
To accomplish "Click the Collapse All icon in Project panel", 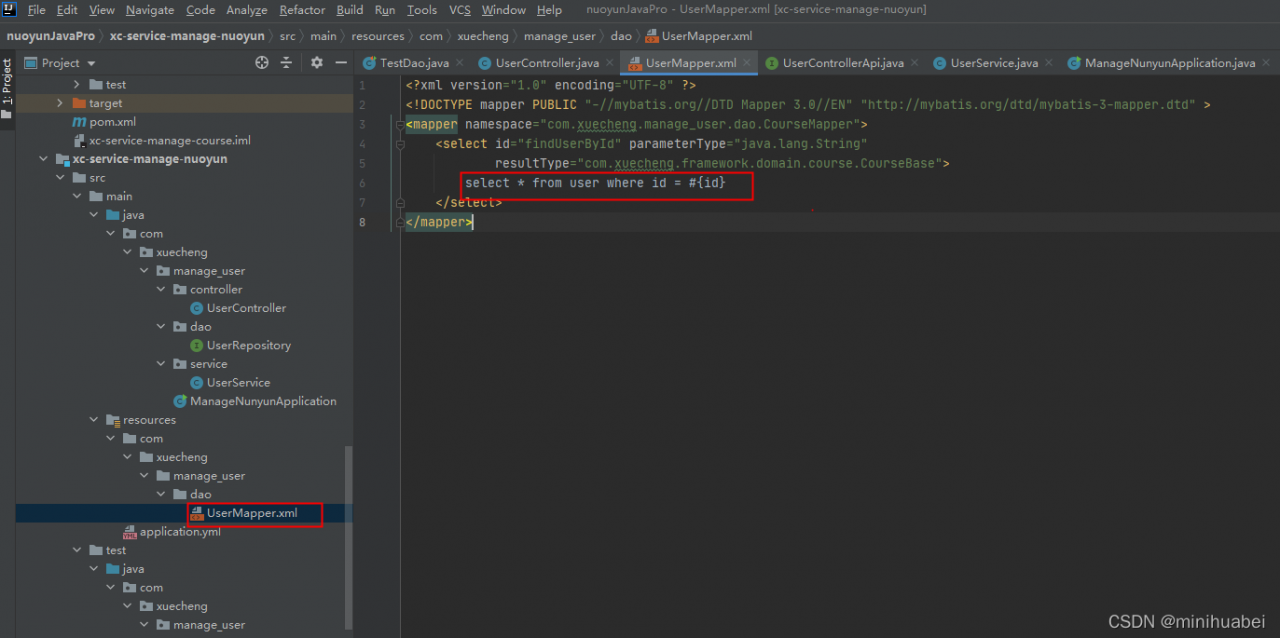I will (286, 62).
